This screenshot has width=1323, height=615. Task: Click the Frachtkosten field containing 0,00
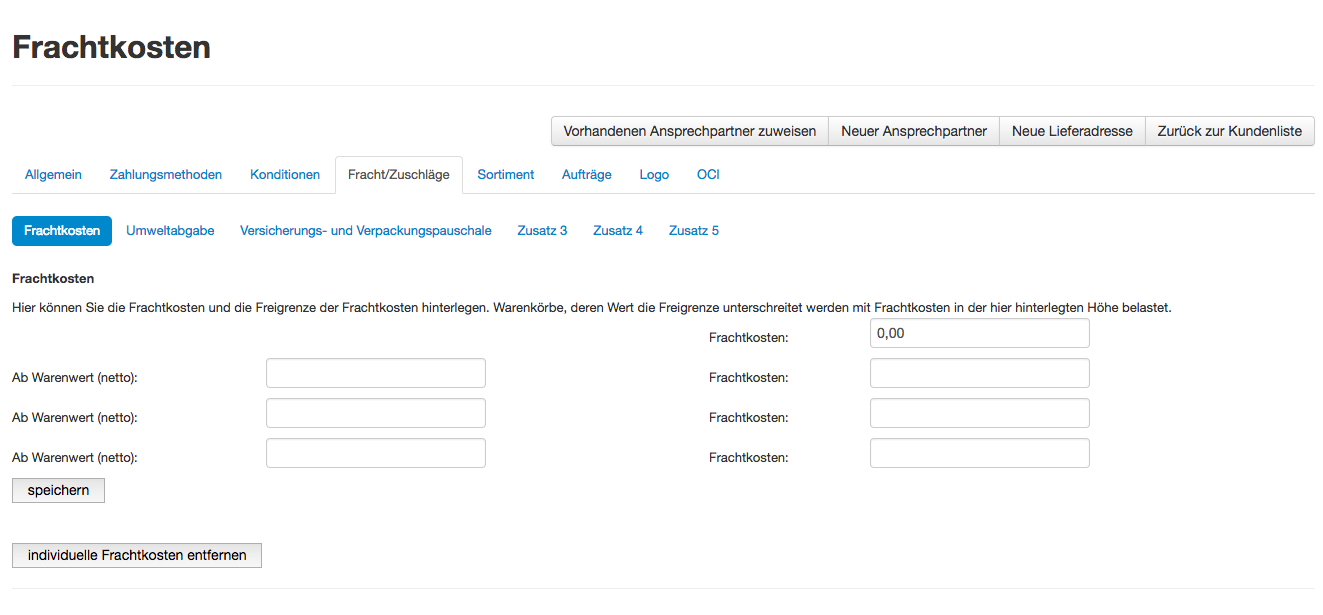point(979,334)
